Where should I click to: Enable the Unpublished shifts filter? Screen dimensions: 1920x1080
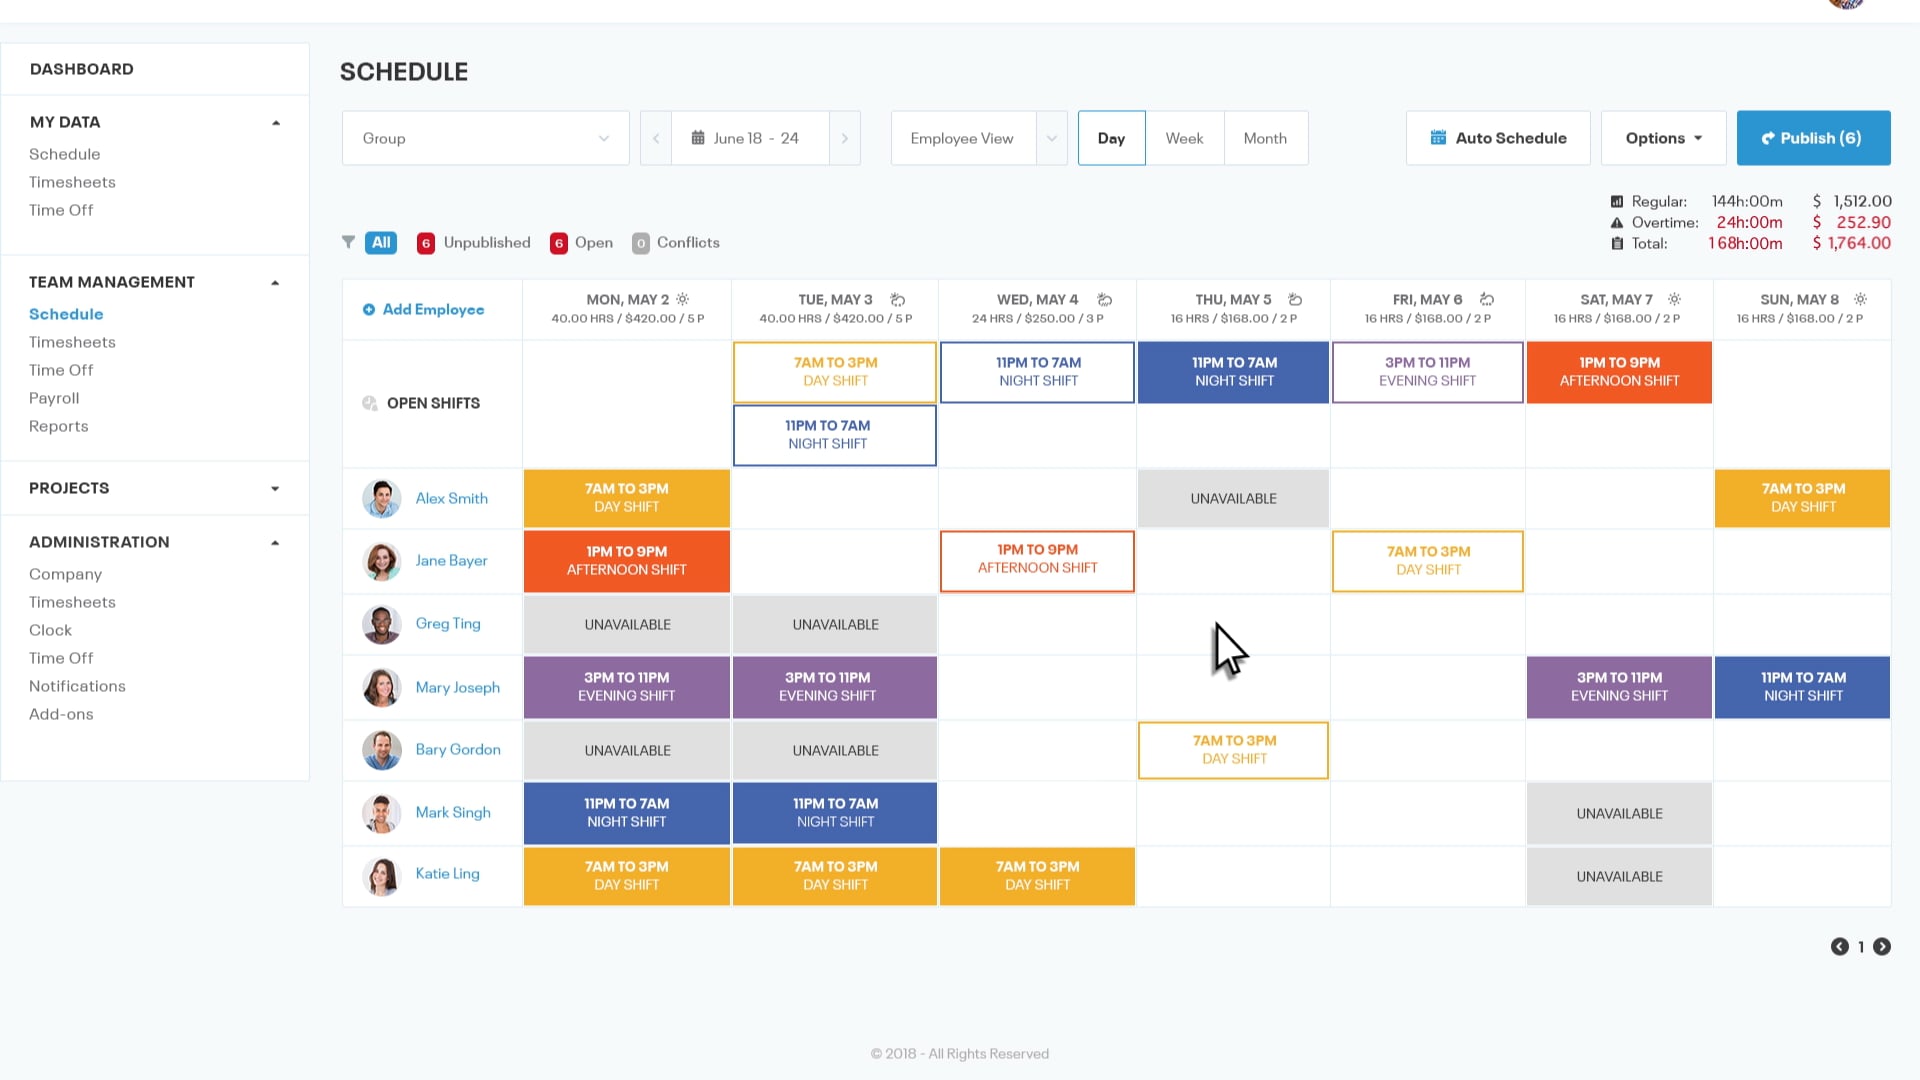(x=486, y=242)
